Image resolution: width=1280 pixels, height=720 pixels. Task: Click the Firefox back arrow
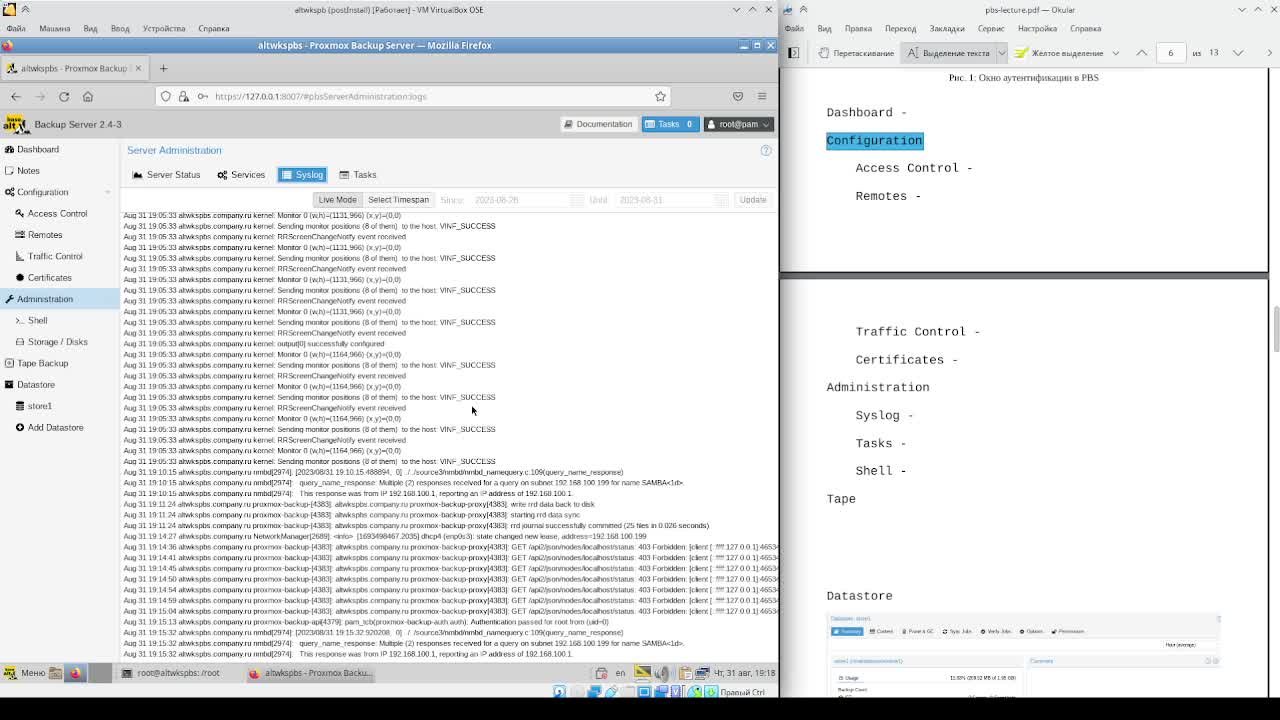click(15, 96)
